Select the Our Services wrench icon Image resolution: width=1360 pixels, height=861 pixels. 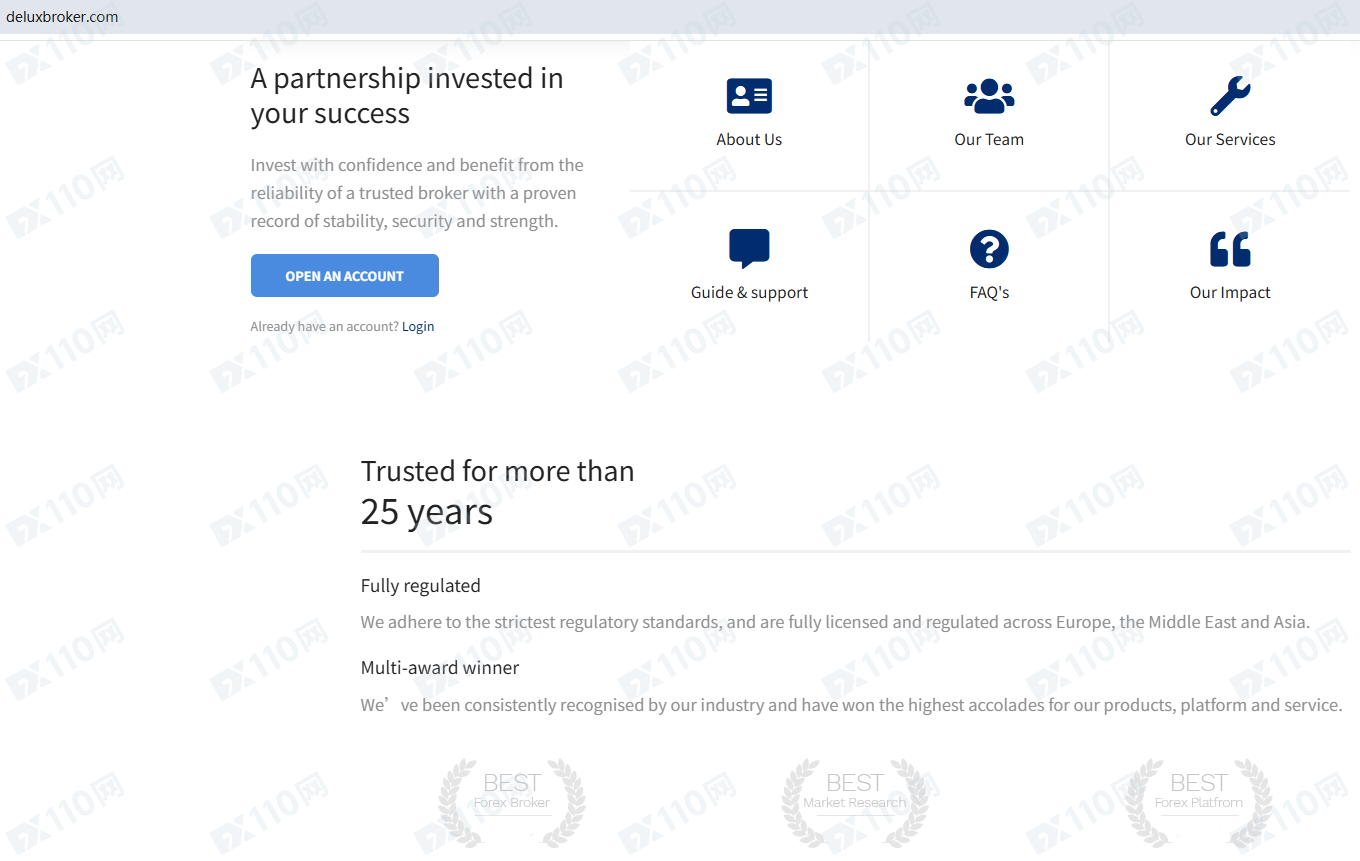click(x=1230, y=96)
